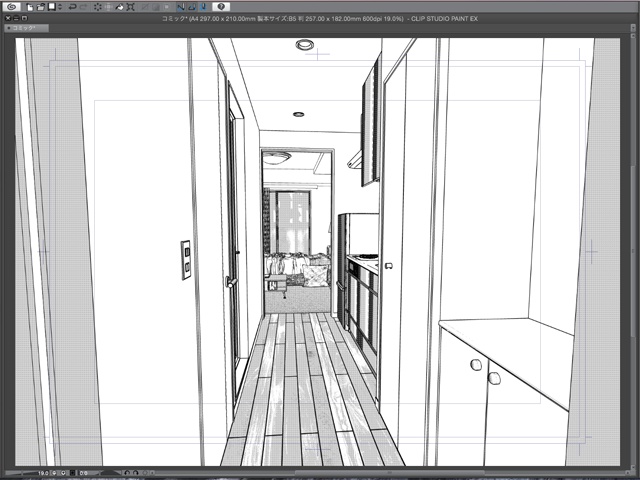Open CLIP STUDIO support help icon
The height and width of the screenshot is (480, 640).
(x=221, y=7)
